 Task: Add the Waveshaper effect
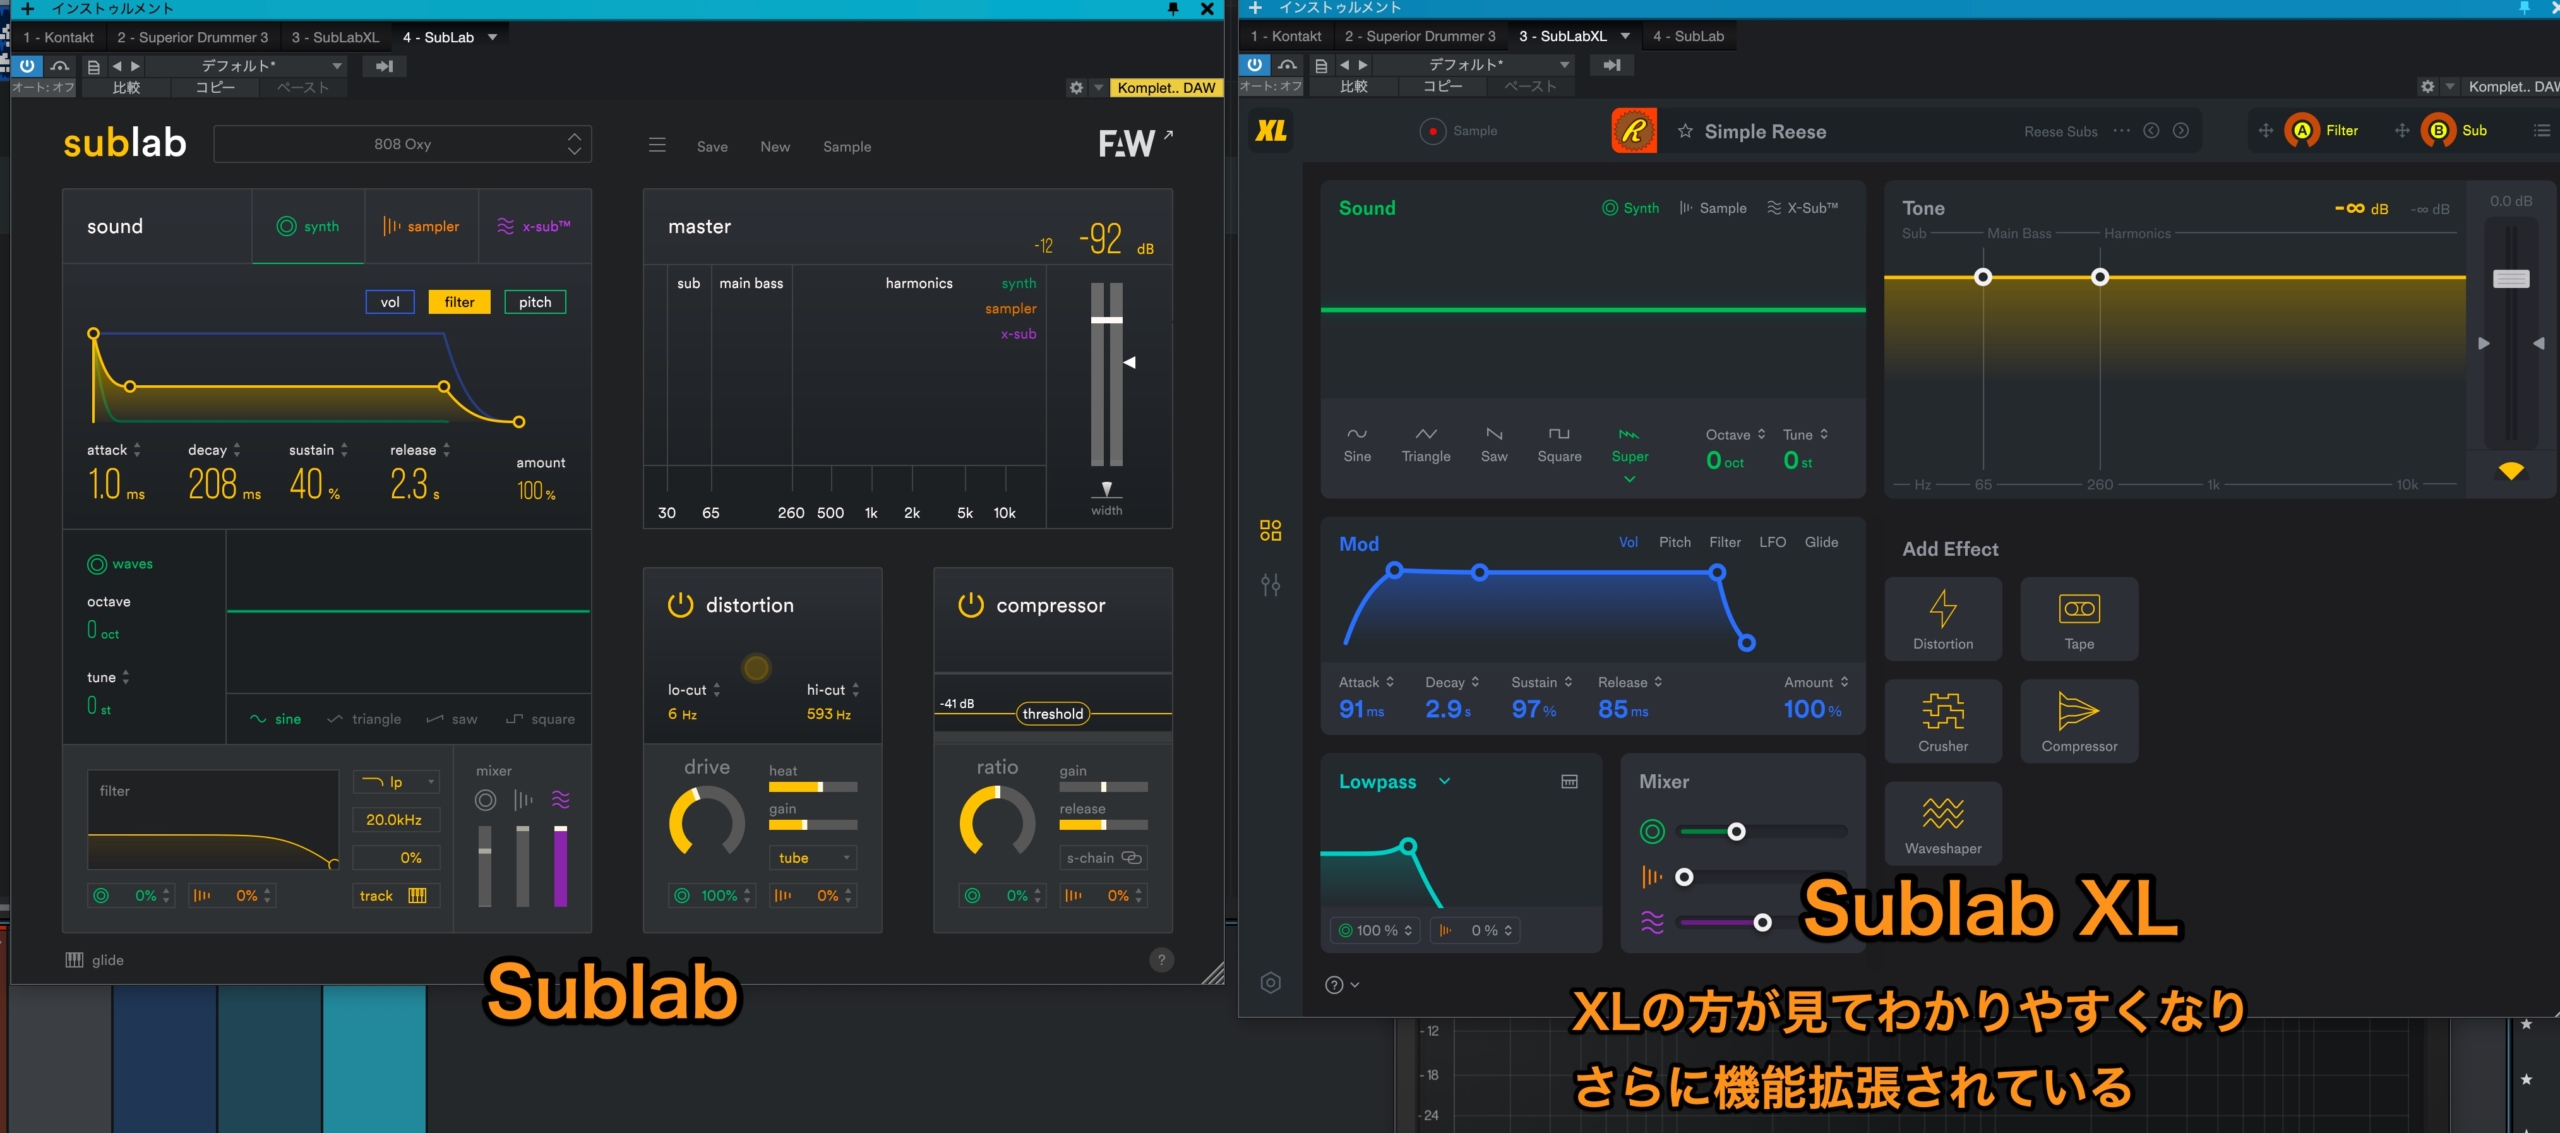click(1943, 822)
